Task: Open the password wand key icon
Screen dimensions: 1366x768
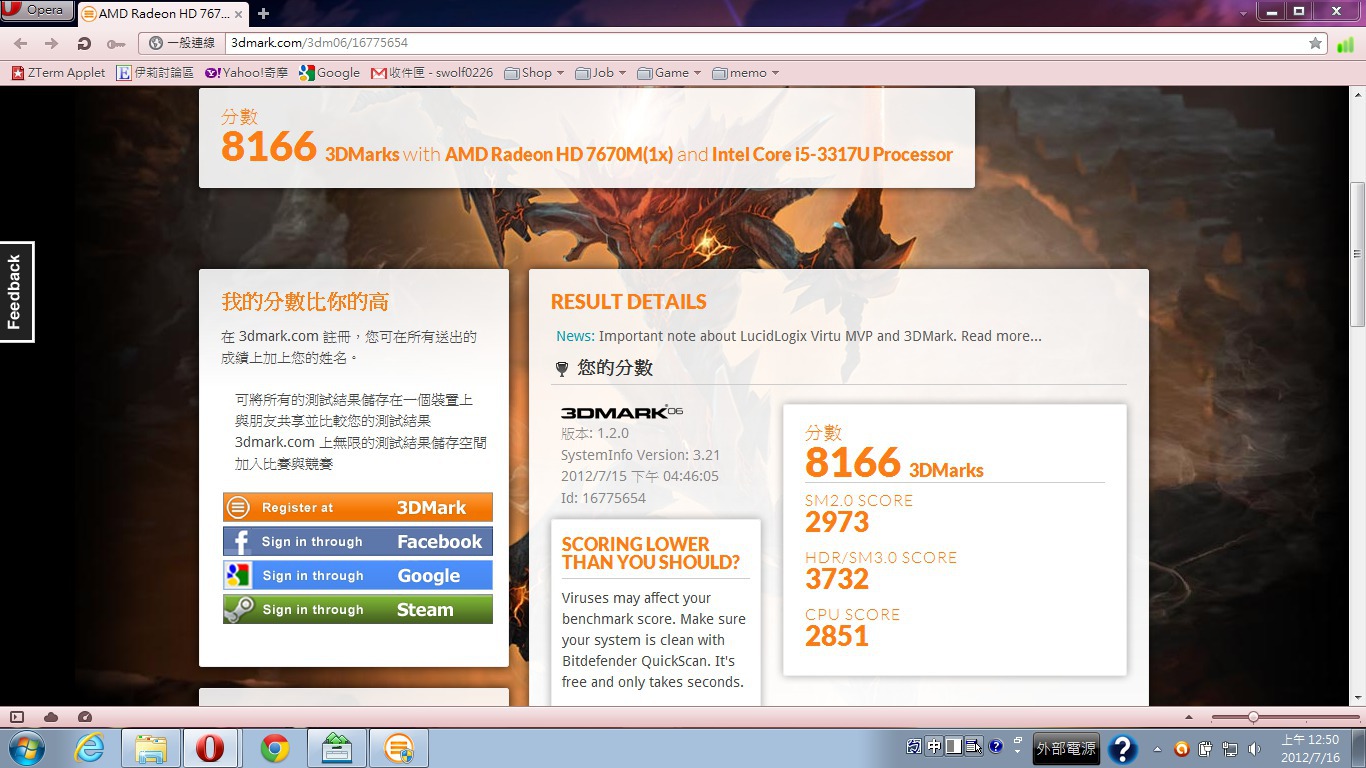Action: click(116, 44)
